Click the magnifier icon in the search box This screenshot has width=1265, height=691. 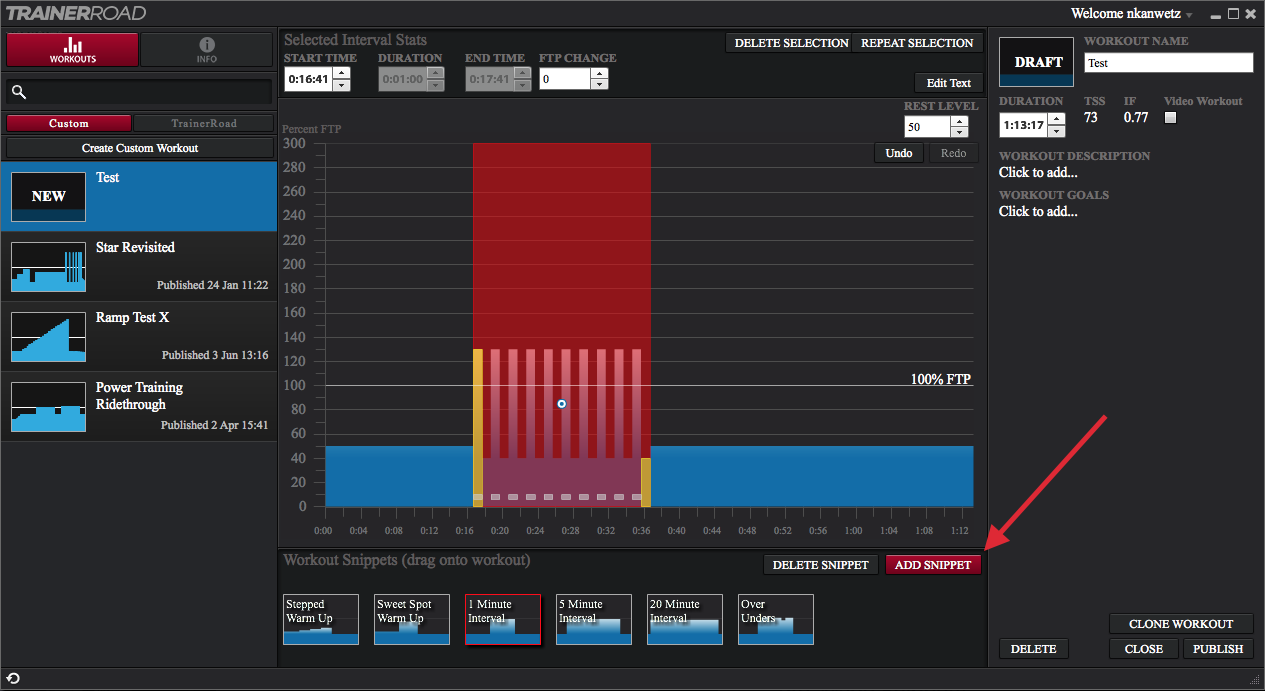click(x=18, y=92)
